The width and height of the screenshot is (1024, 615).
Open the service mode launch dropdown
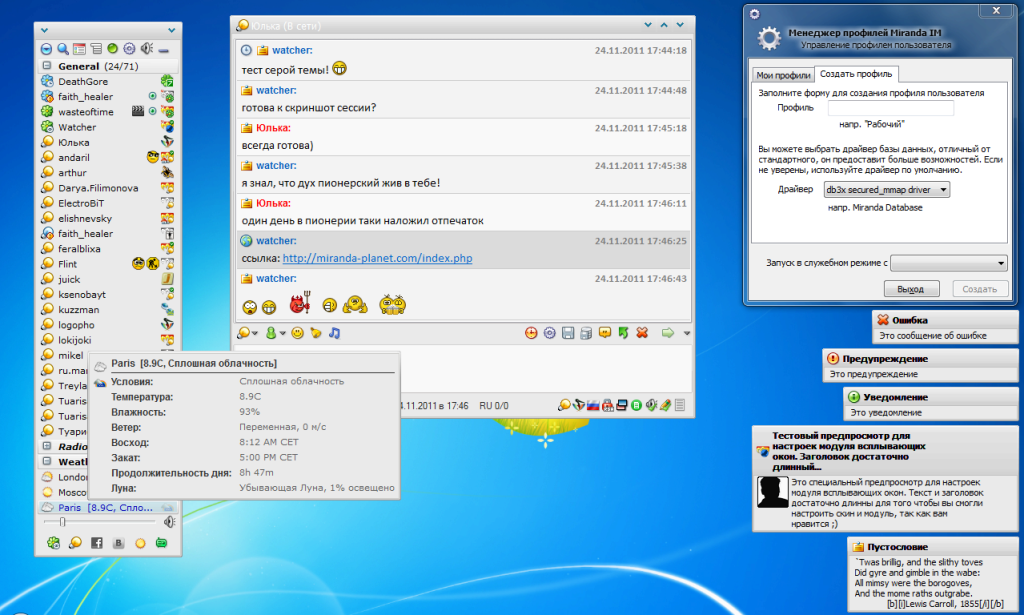(x=949, y=263)
